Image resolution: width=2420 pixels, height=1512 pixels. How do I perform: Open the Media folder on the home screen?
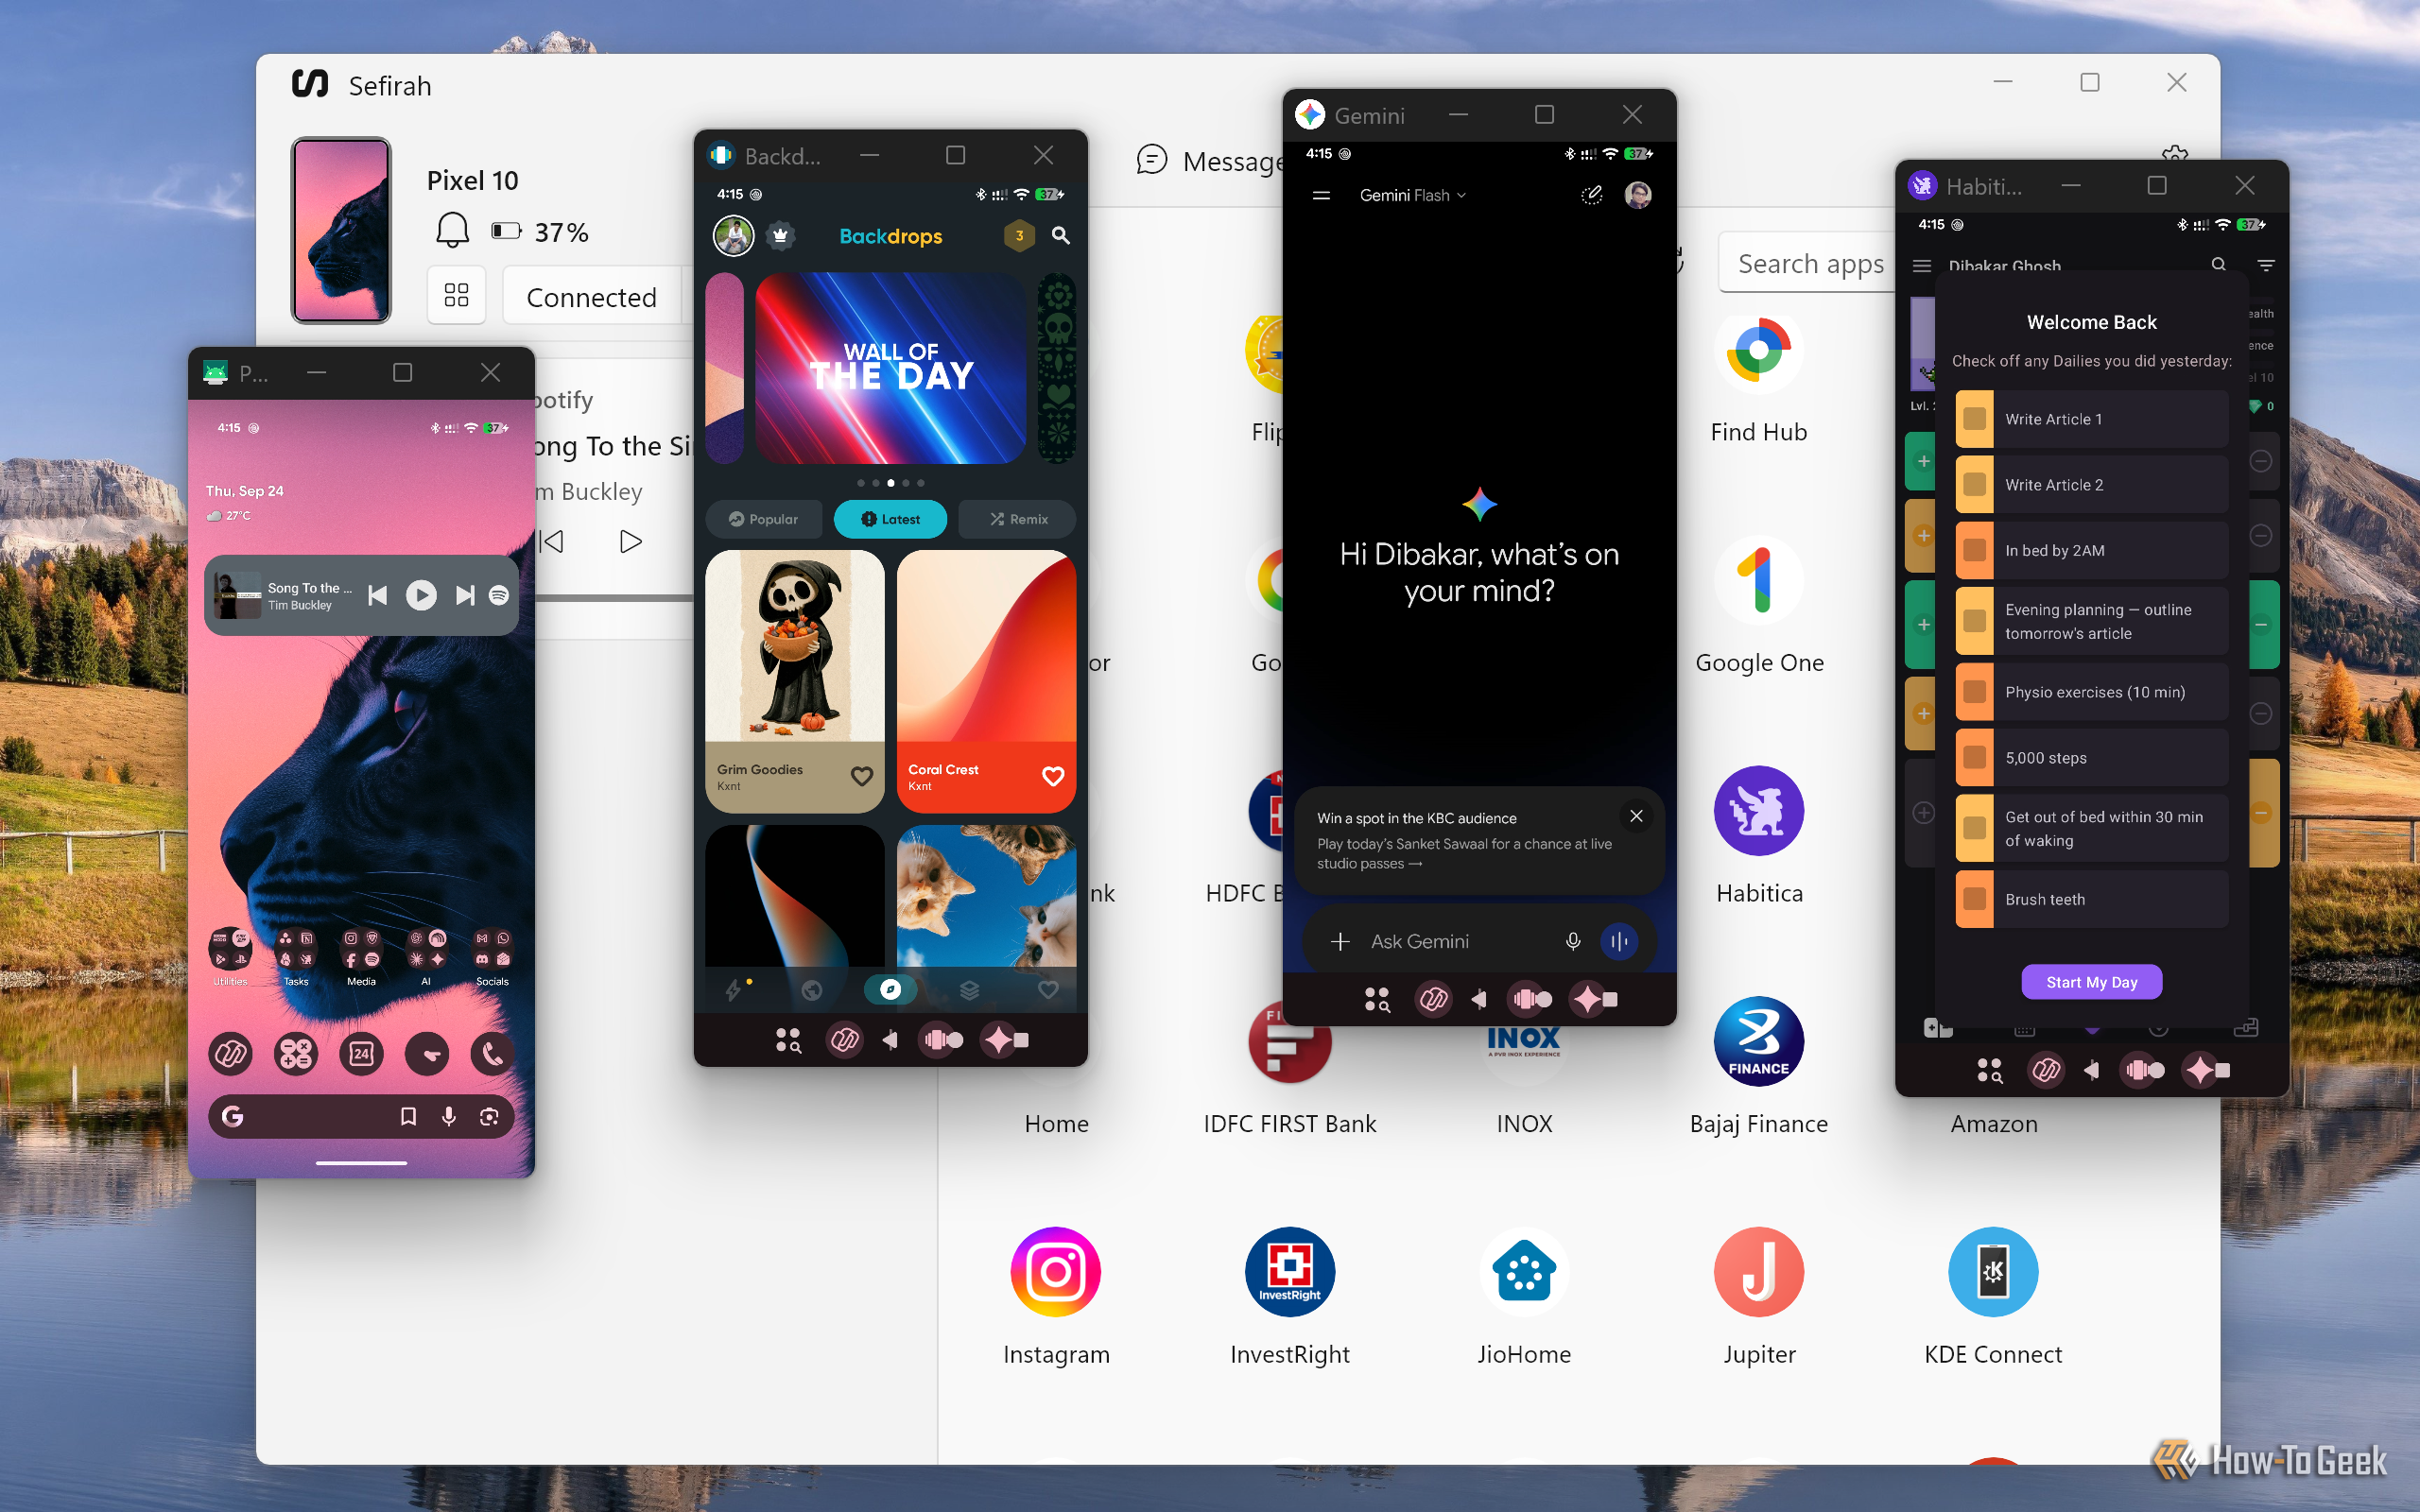[x=361, y=950]
